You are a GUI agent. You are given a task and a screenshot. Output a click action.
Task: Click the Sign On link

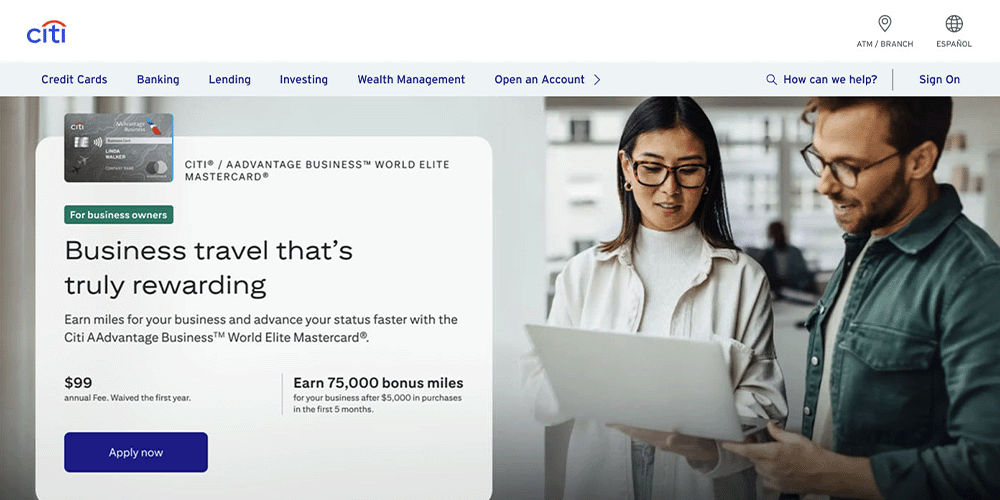pyautogui.click(x=939, y=80)
